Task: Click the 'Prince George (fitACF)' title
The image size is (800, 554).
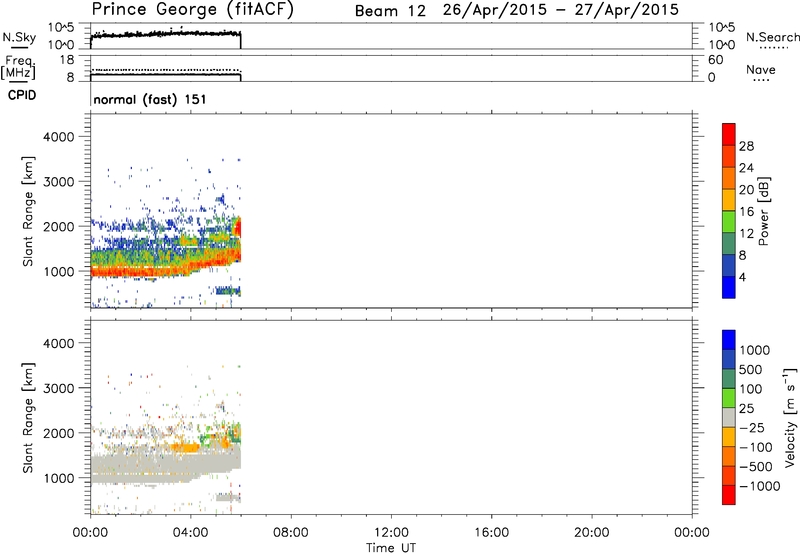Action: pyautogui.click(x=193, y=9)
